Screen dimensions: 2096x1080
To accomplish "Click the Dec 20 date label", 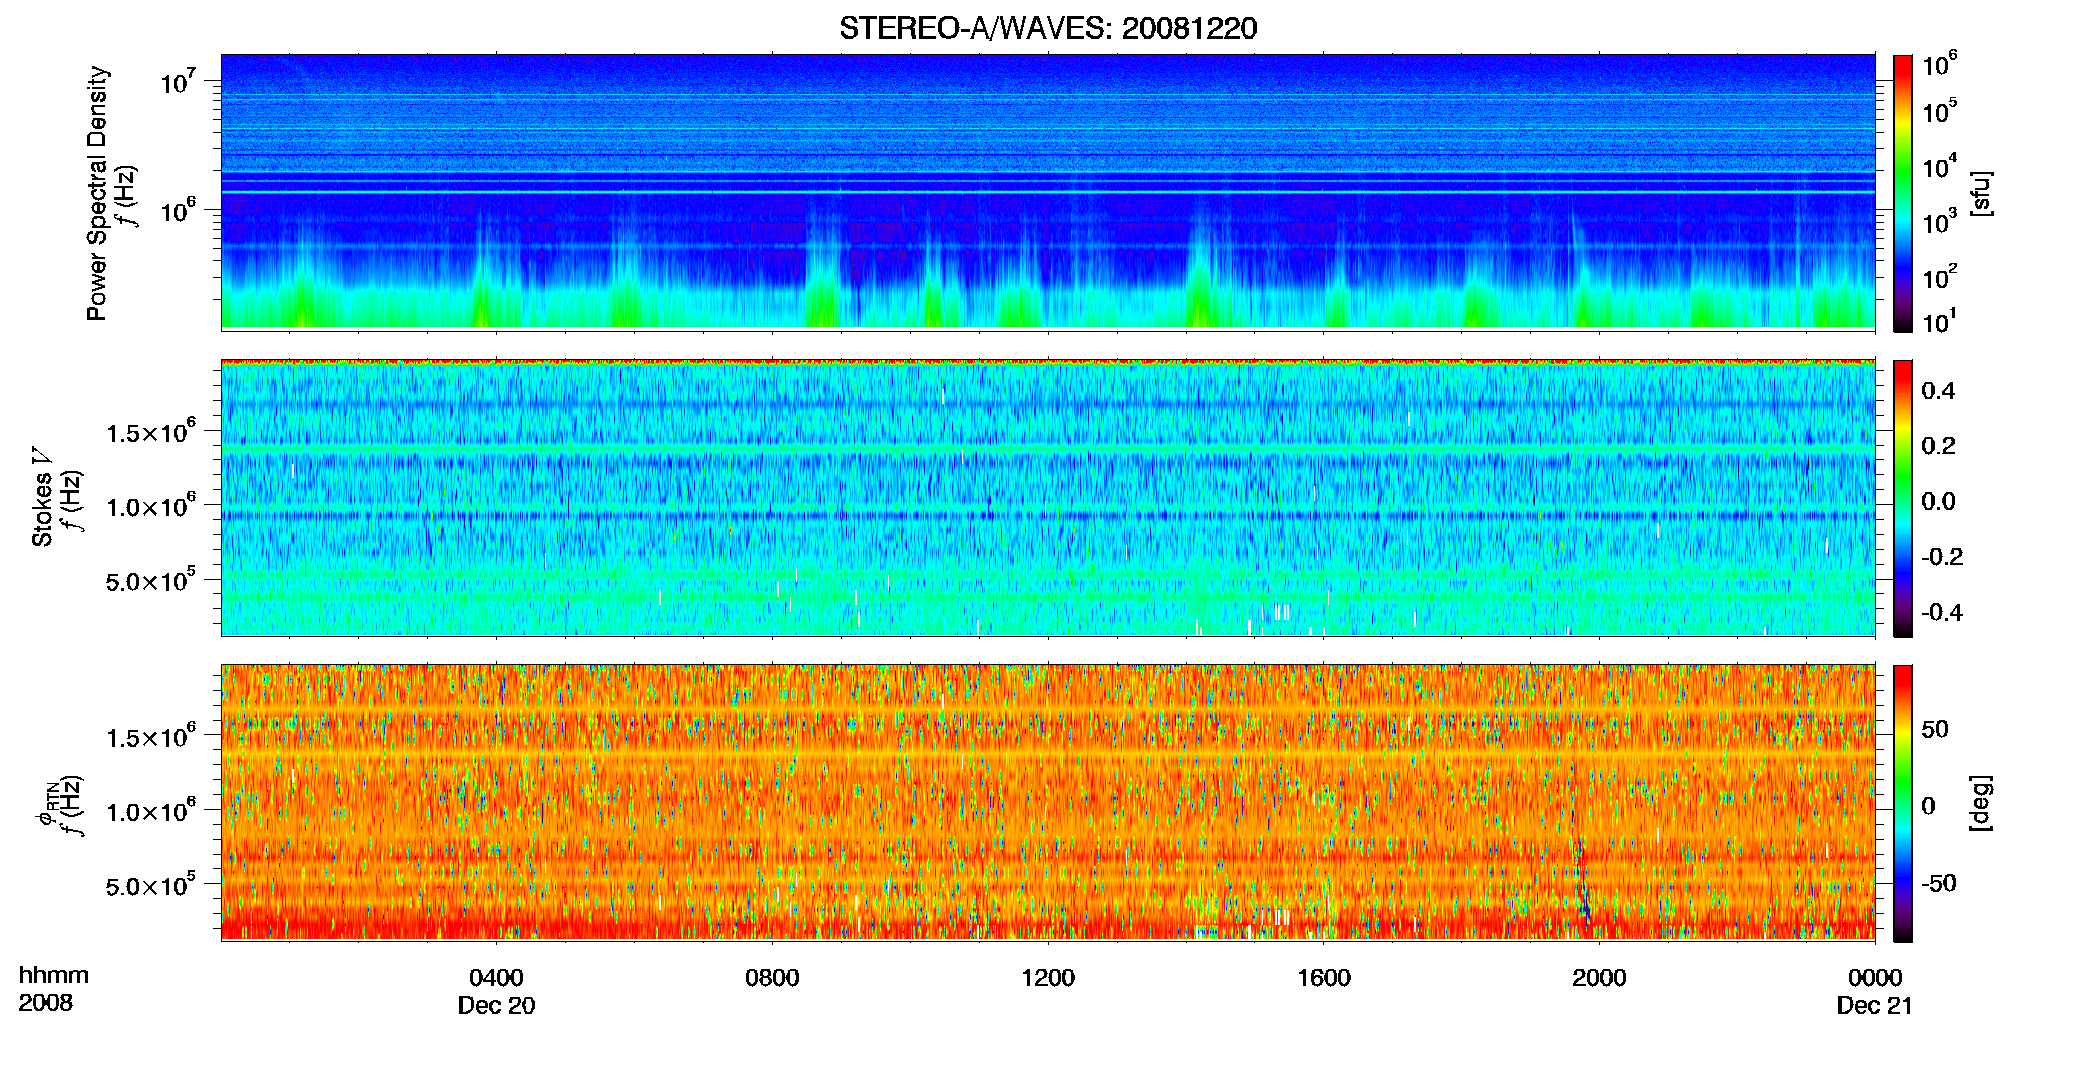I will coord(496,1006).
